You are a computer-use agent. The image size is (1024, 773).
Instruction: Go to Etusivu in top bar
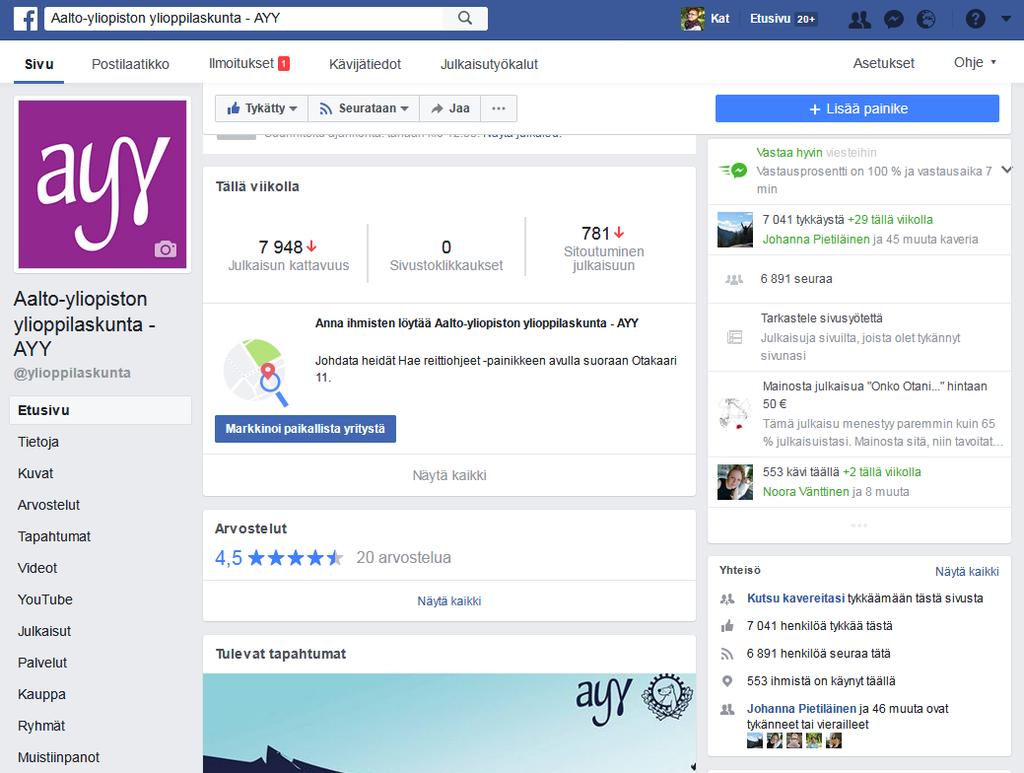coord(770,19)
